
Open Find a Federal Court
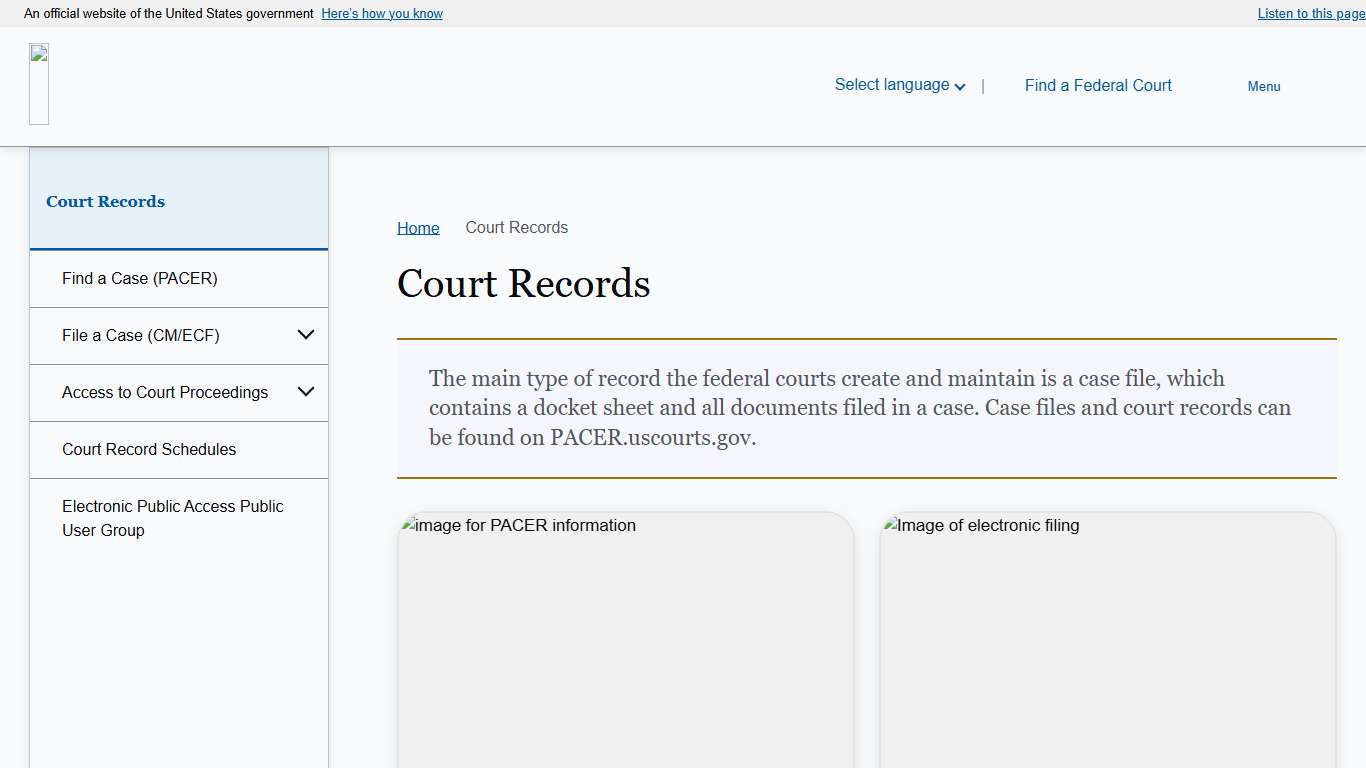click(x=1097, y=85)
